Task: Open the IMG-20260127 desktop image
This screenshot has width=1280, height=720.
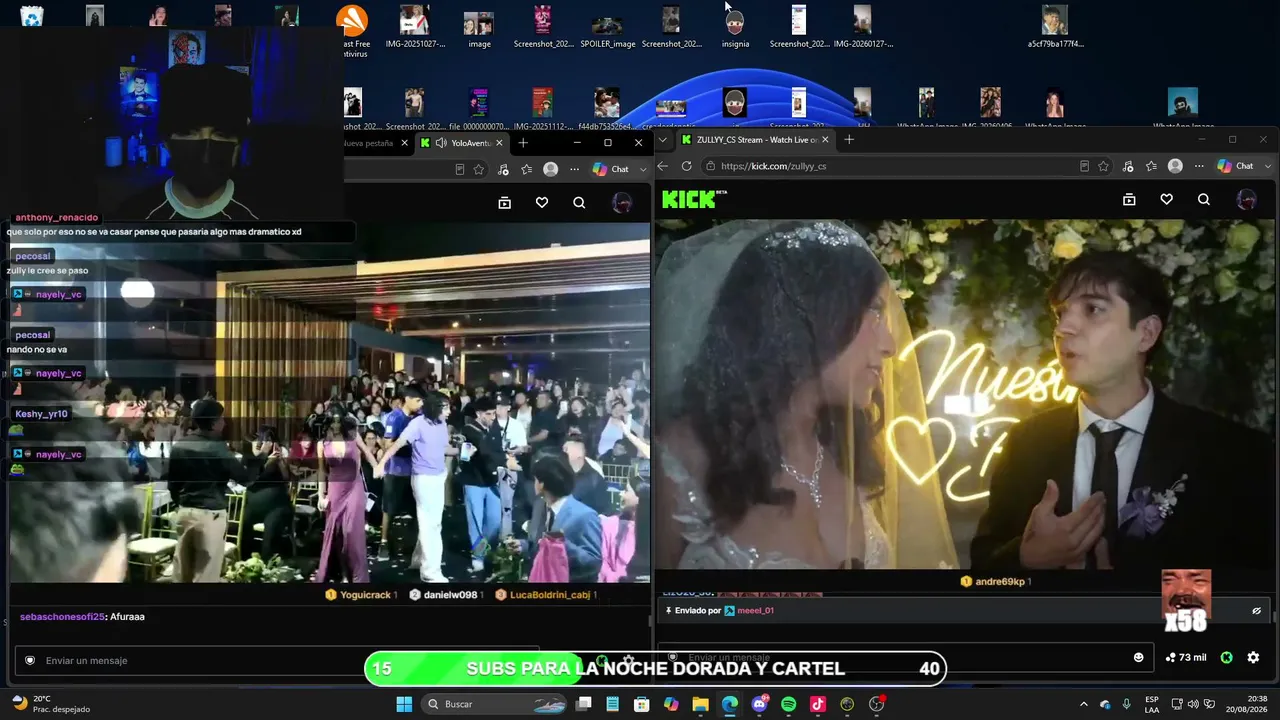Action: tap(863, 28)
